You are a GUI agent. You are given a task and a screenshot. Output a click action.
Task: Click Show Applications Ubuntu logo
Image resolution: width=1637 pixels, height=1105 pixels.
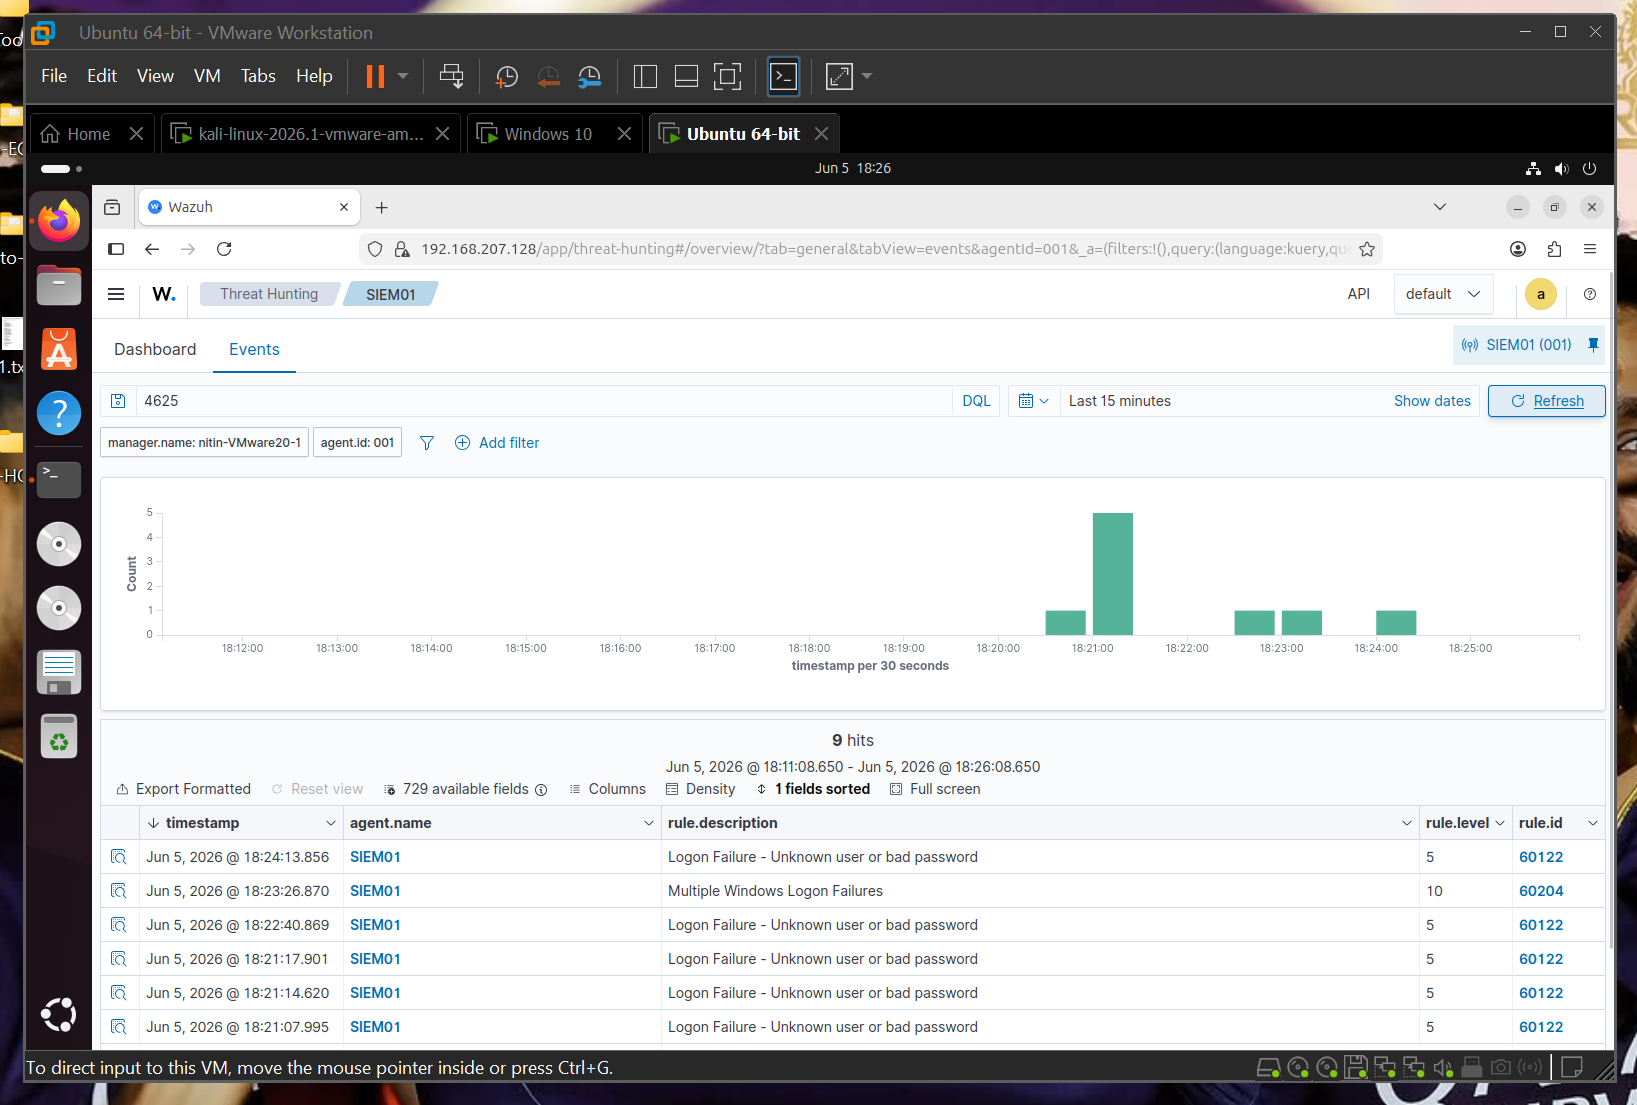59,1014
